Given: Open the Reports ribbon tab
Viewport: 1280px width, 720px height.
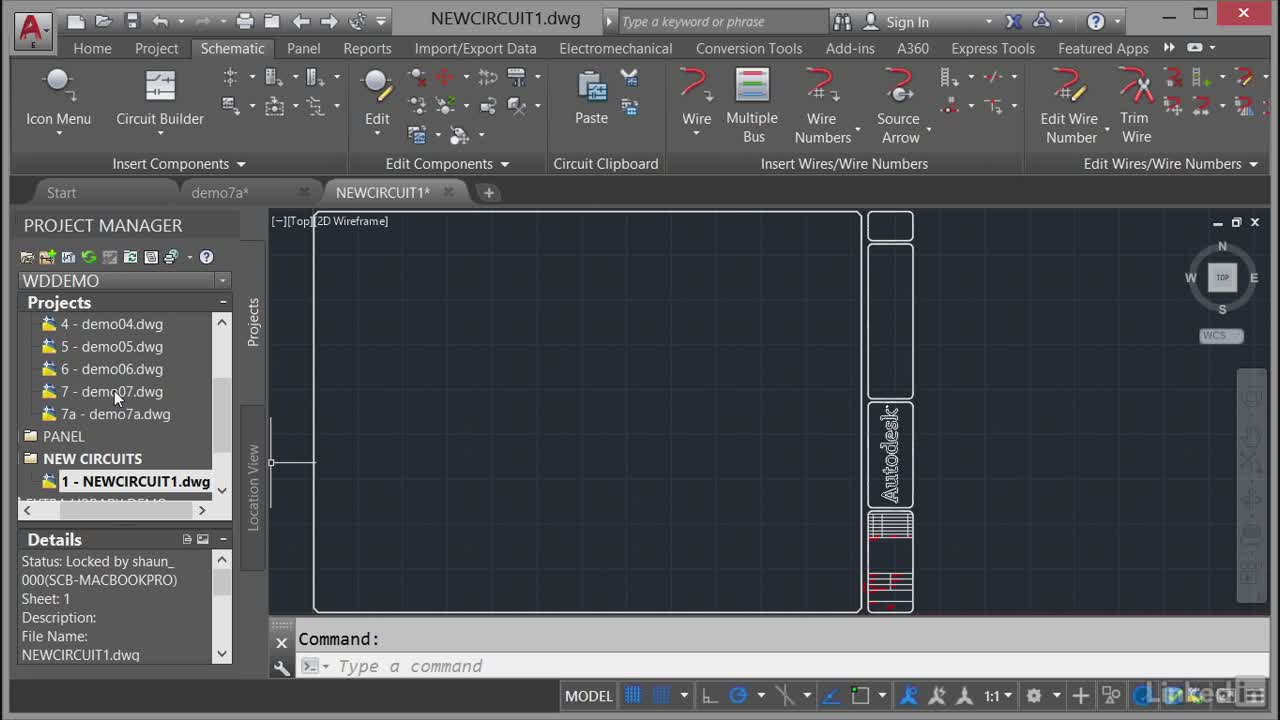Looking at the screenshot, I should 367,48.
